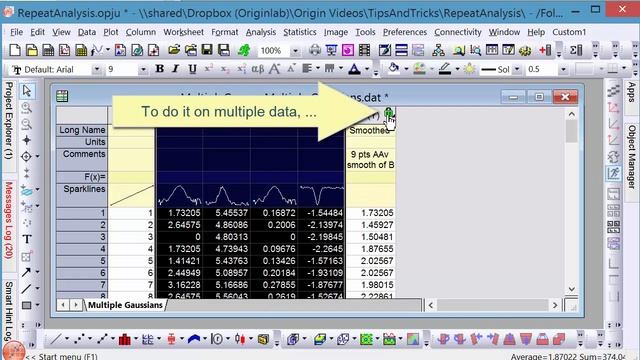Click the Column/Bar plot icon

pos(124,339)
